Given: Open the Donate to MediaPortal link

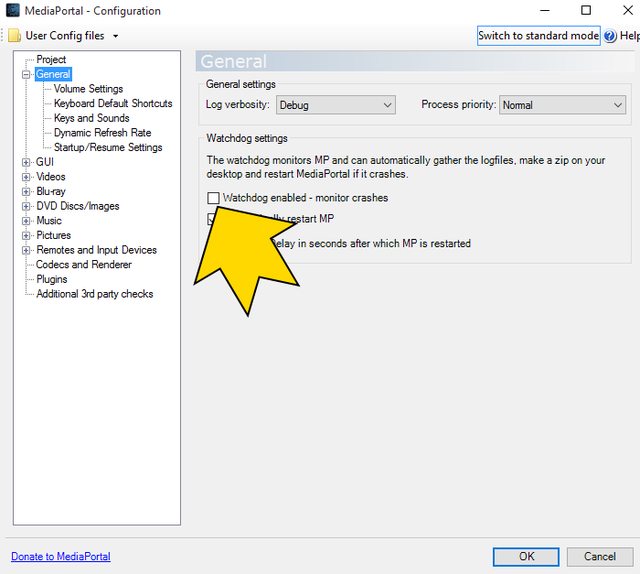Looking at the screenshot, I should 61,556.
